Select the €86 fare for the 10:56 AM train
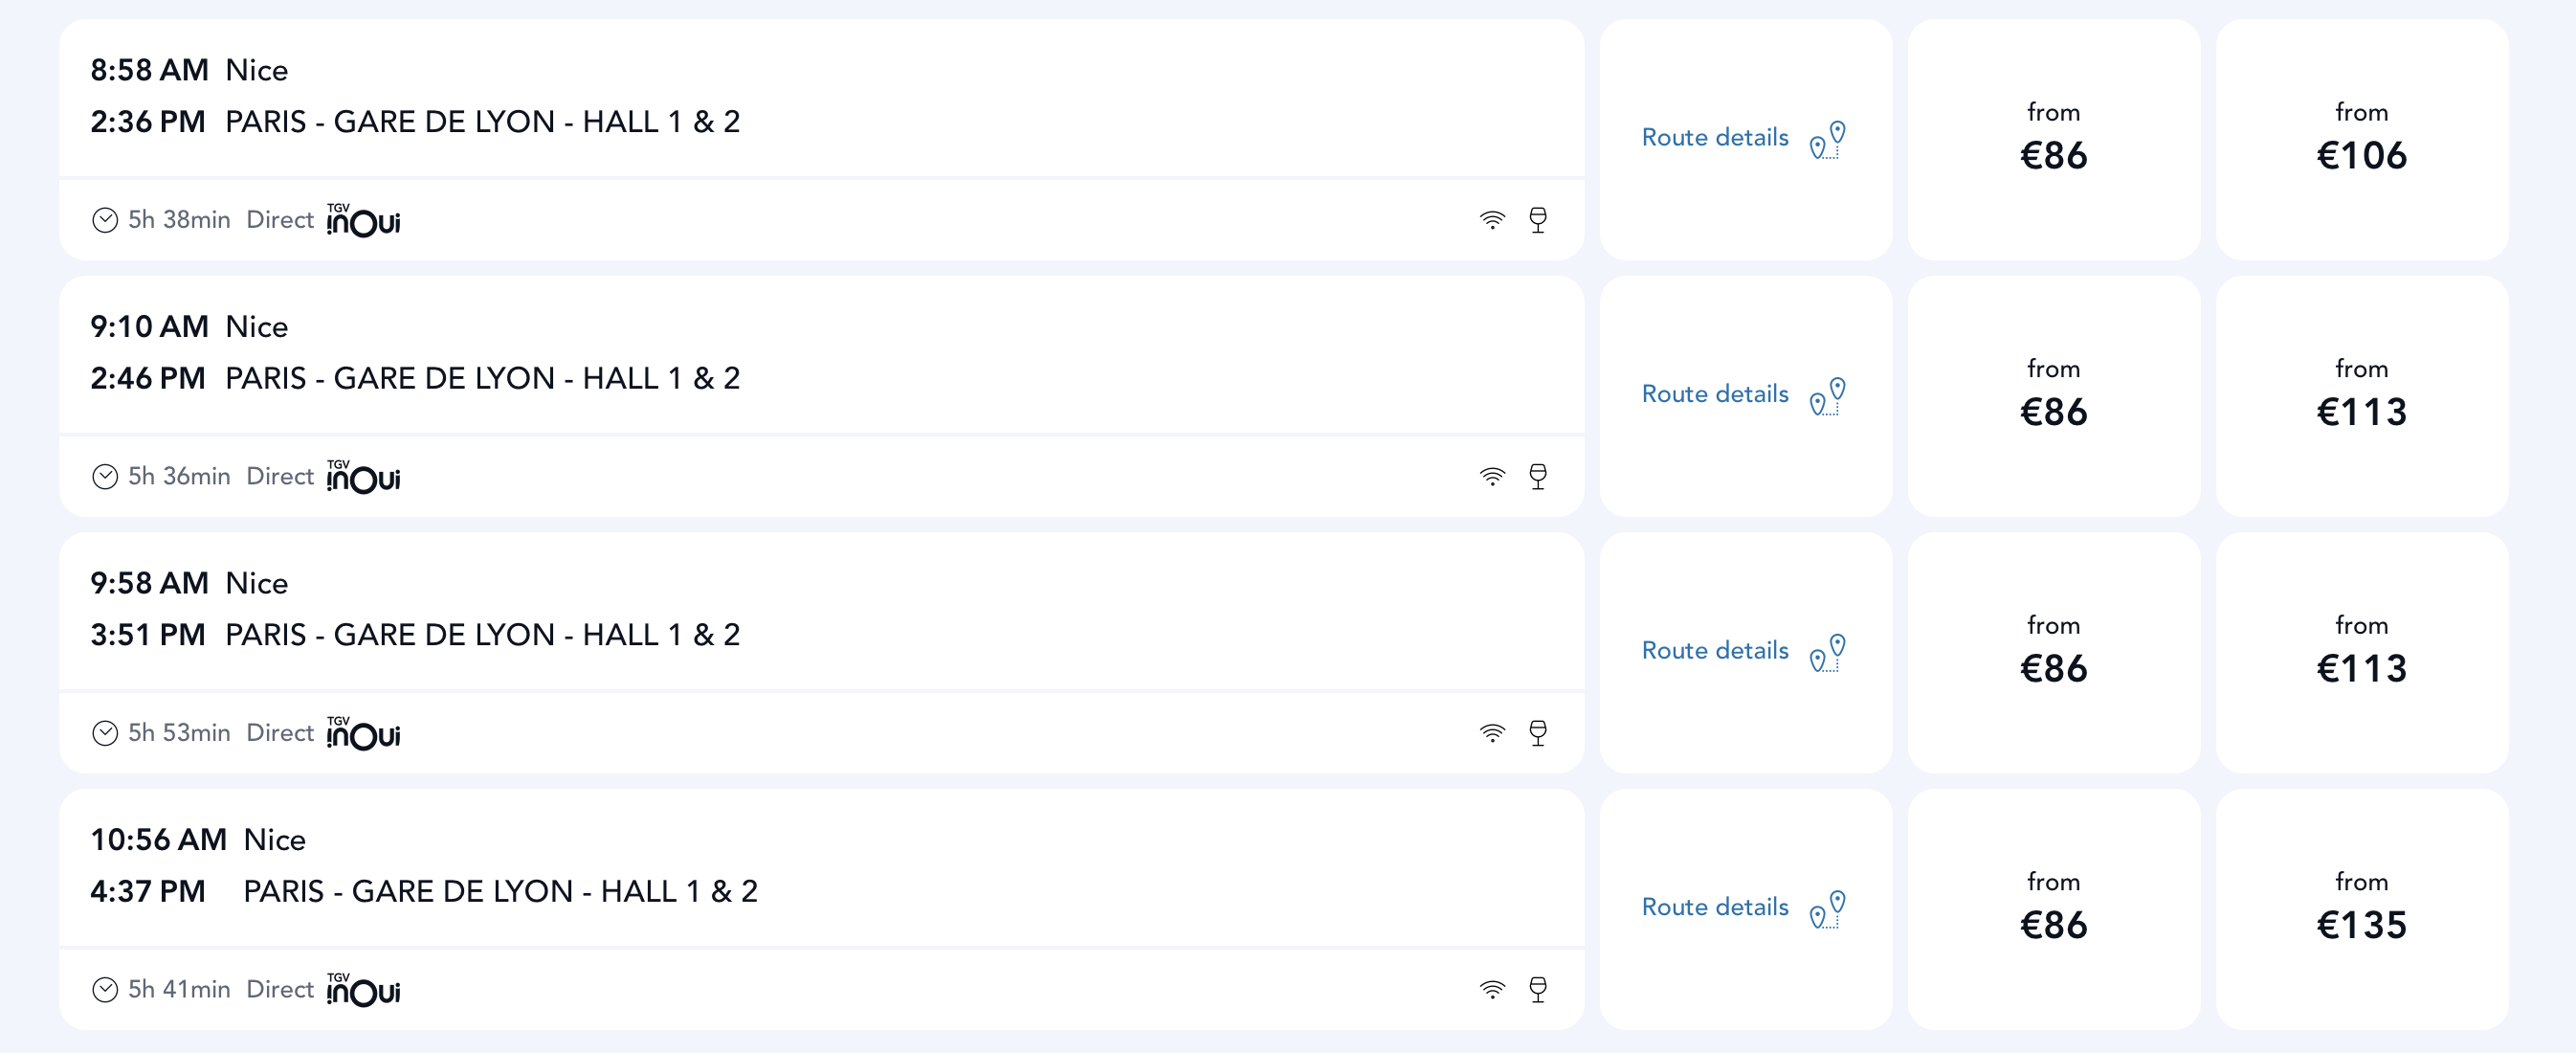Image resolution: width=2576 pixels, height=1053 pixels. tap(2053, 908)
